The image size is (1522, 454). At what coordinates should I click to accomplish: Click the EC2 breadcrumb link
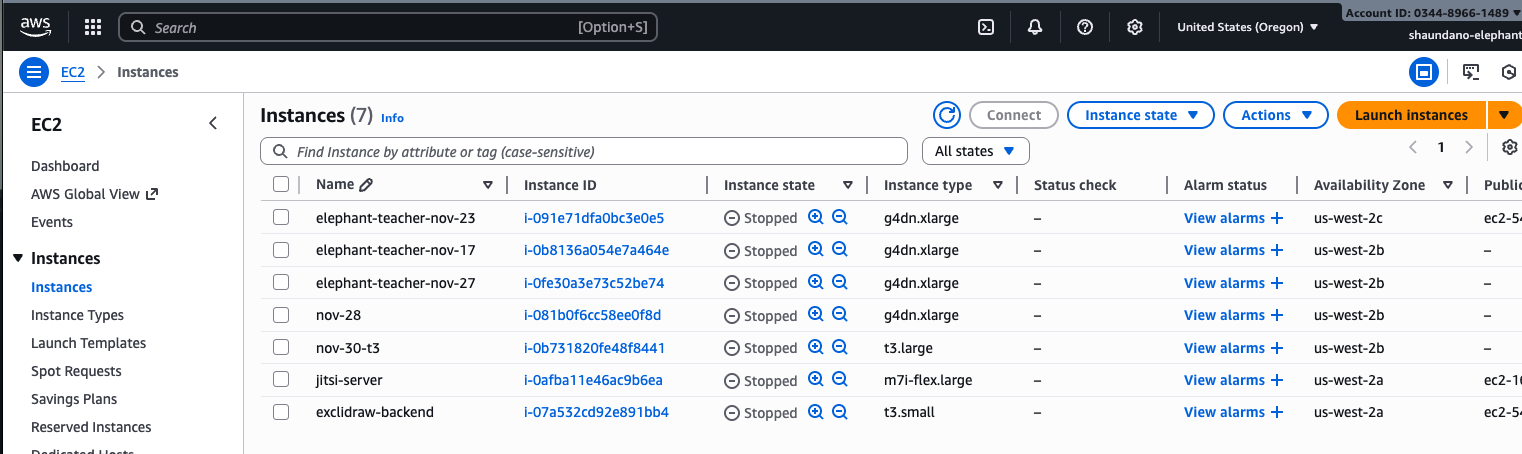[x=73, y=72]
